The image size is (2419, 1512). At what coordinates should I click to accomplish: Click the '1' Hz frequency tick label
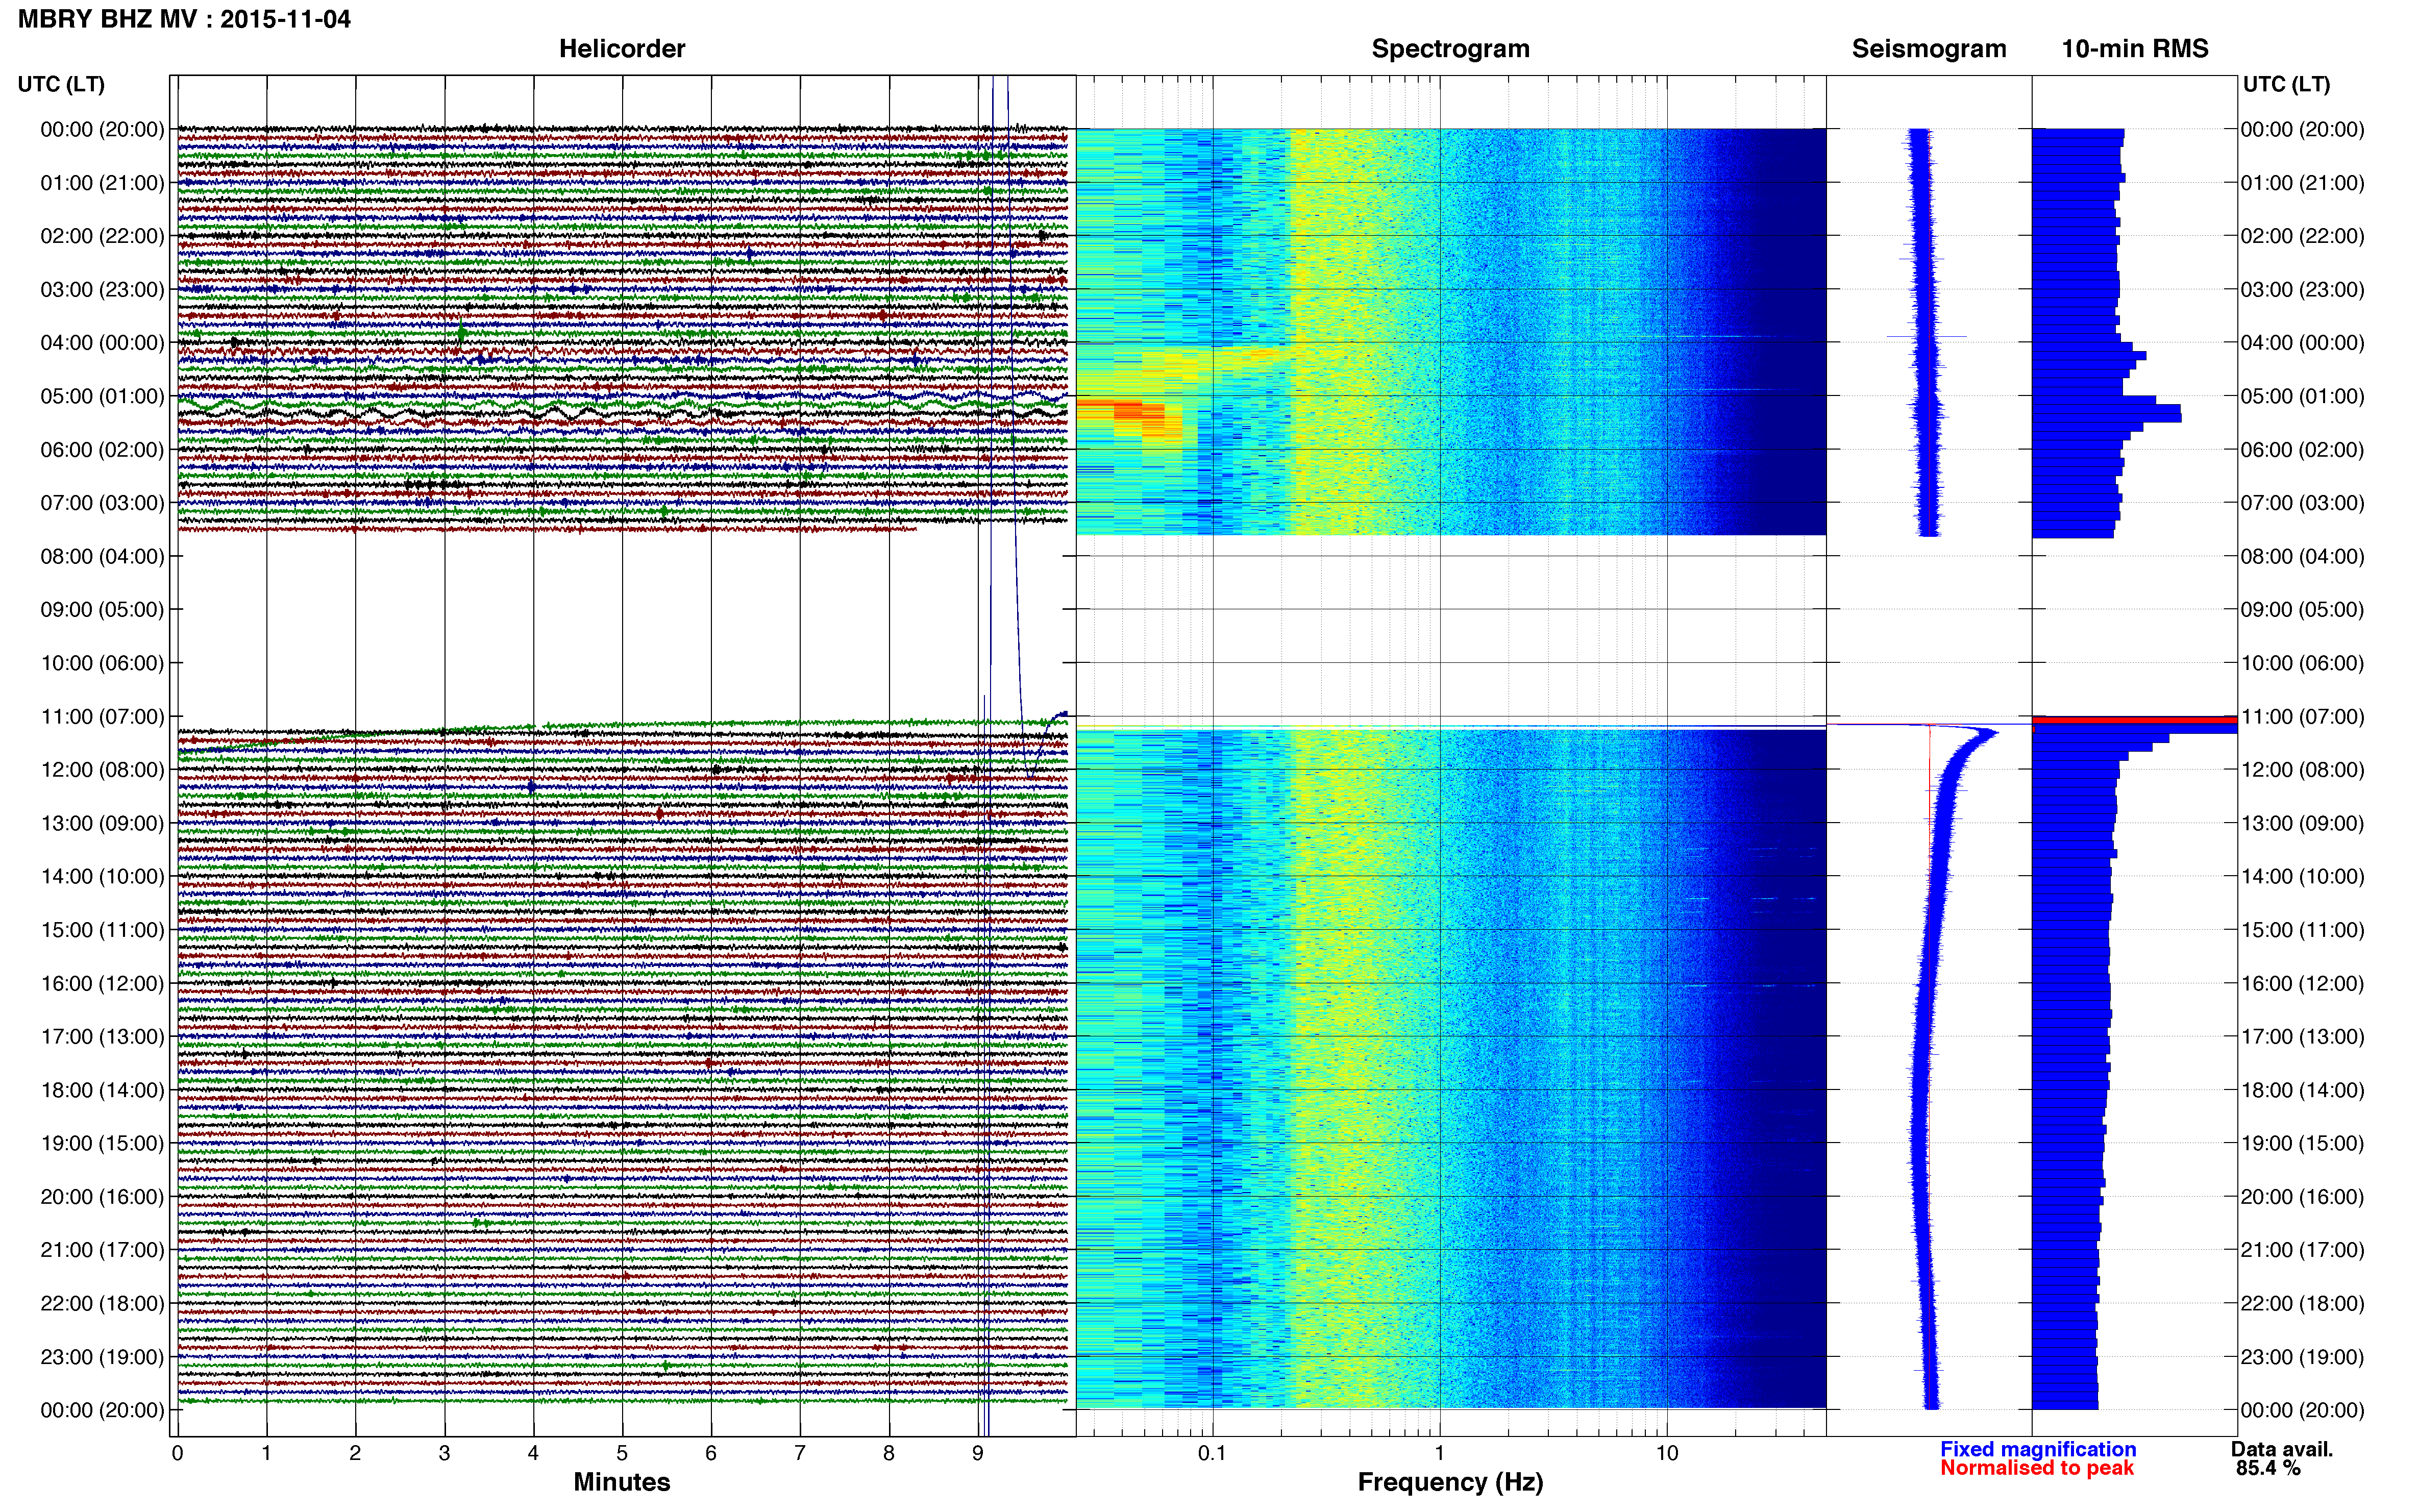click(1439, 1453)
